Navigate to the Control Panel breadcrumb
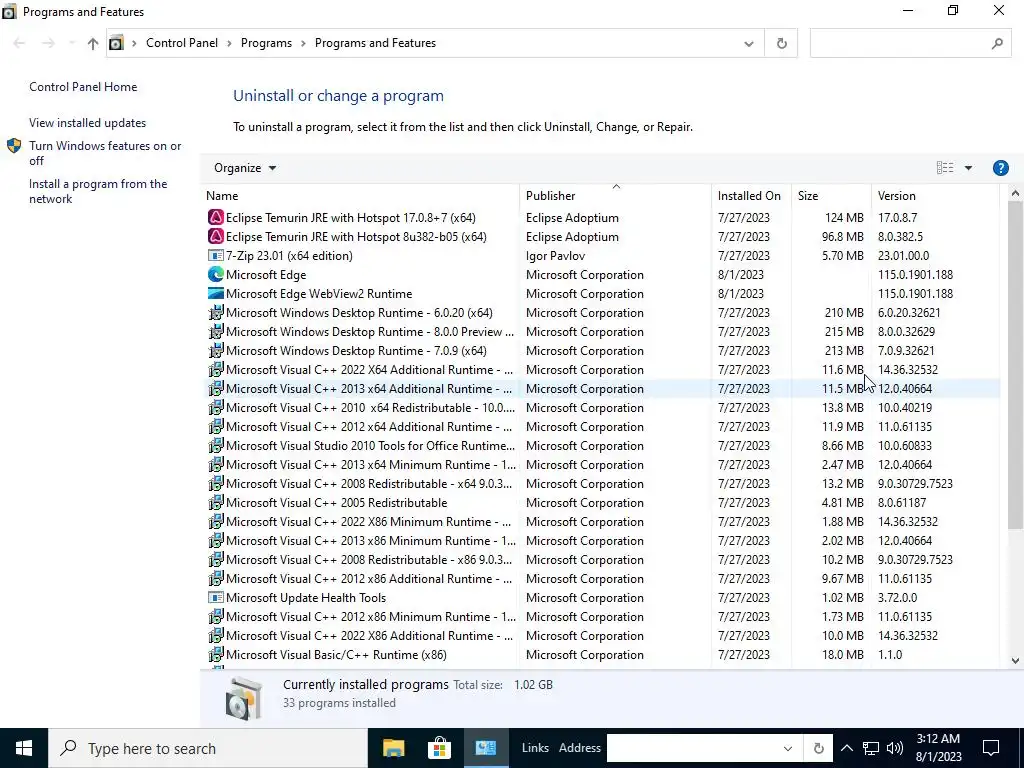 [182, 43]
